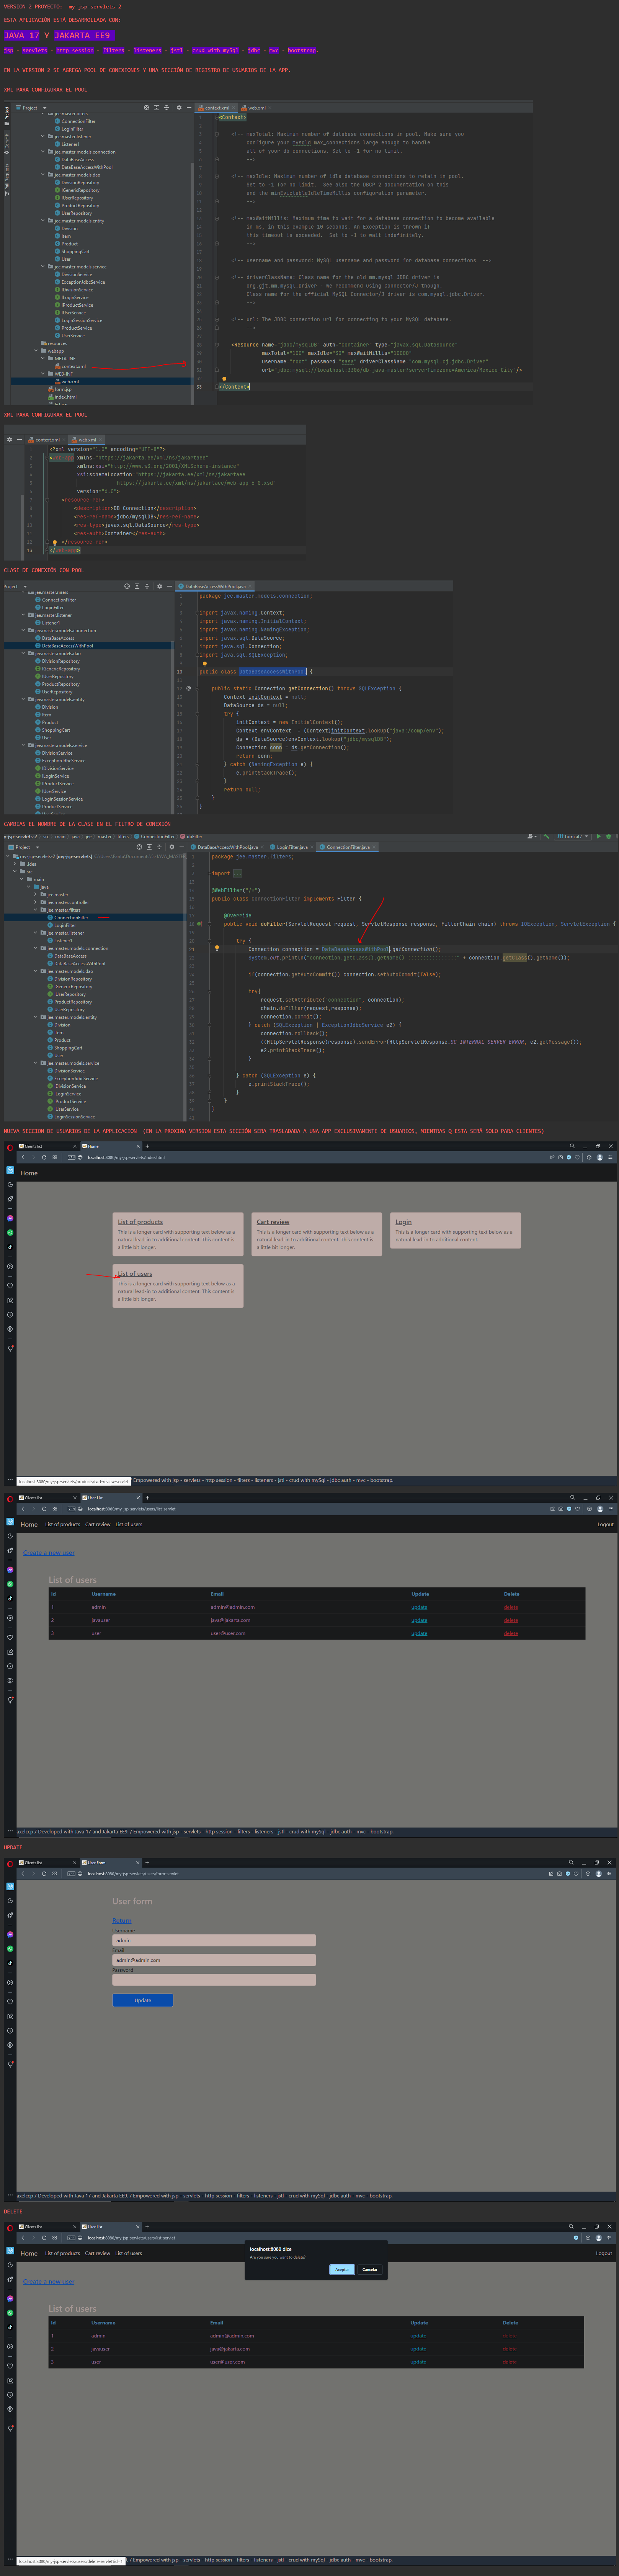Click the back arrow in the Home page browser window
Screen dimensions: 619x2576
(x=23, y=1157)
